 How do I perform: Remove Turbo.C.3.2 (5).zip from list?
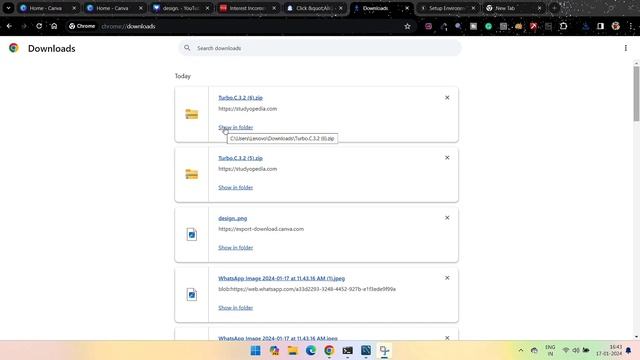tap(447, 158)
